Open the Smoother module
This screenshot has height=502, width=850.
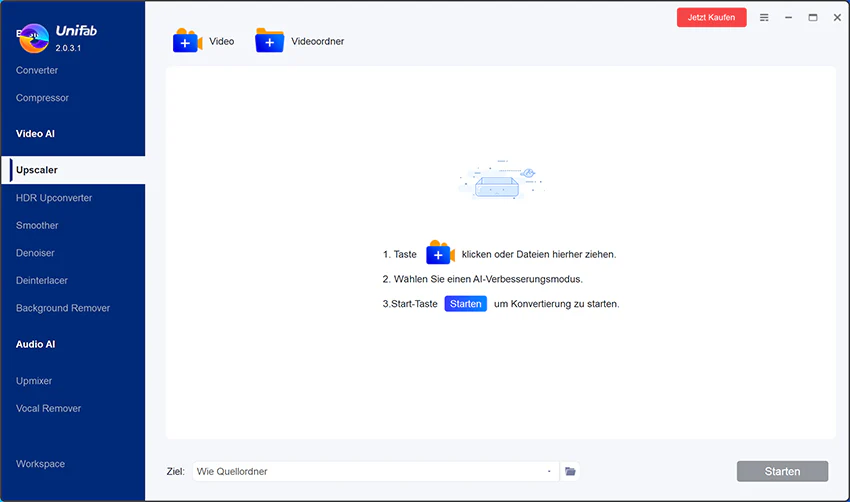tap(37, 225)
